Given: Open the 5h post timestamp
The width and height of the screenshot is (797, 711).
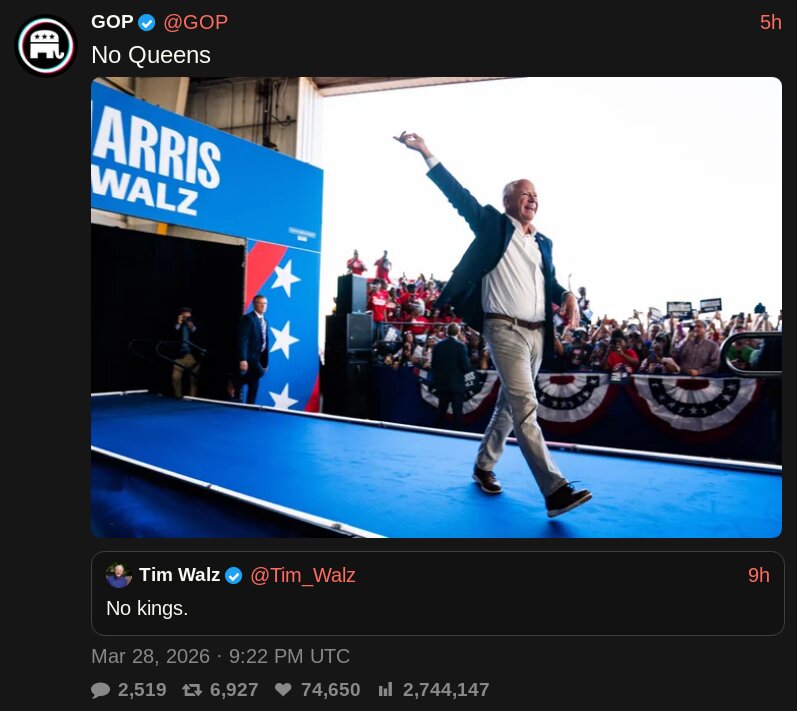Looking at the screenshot, I should point(771,22).
